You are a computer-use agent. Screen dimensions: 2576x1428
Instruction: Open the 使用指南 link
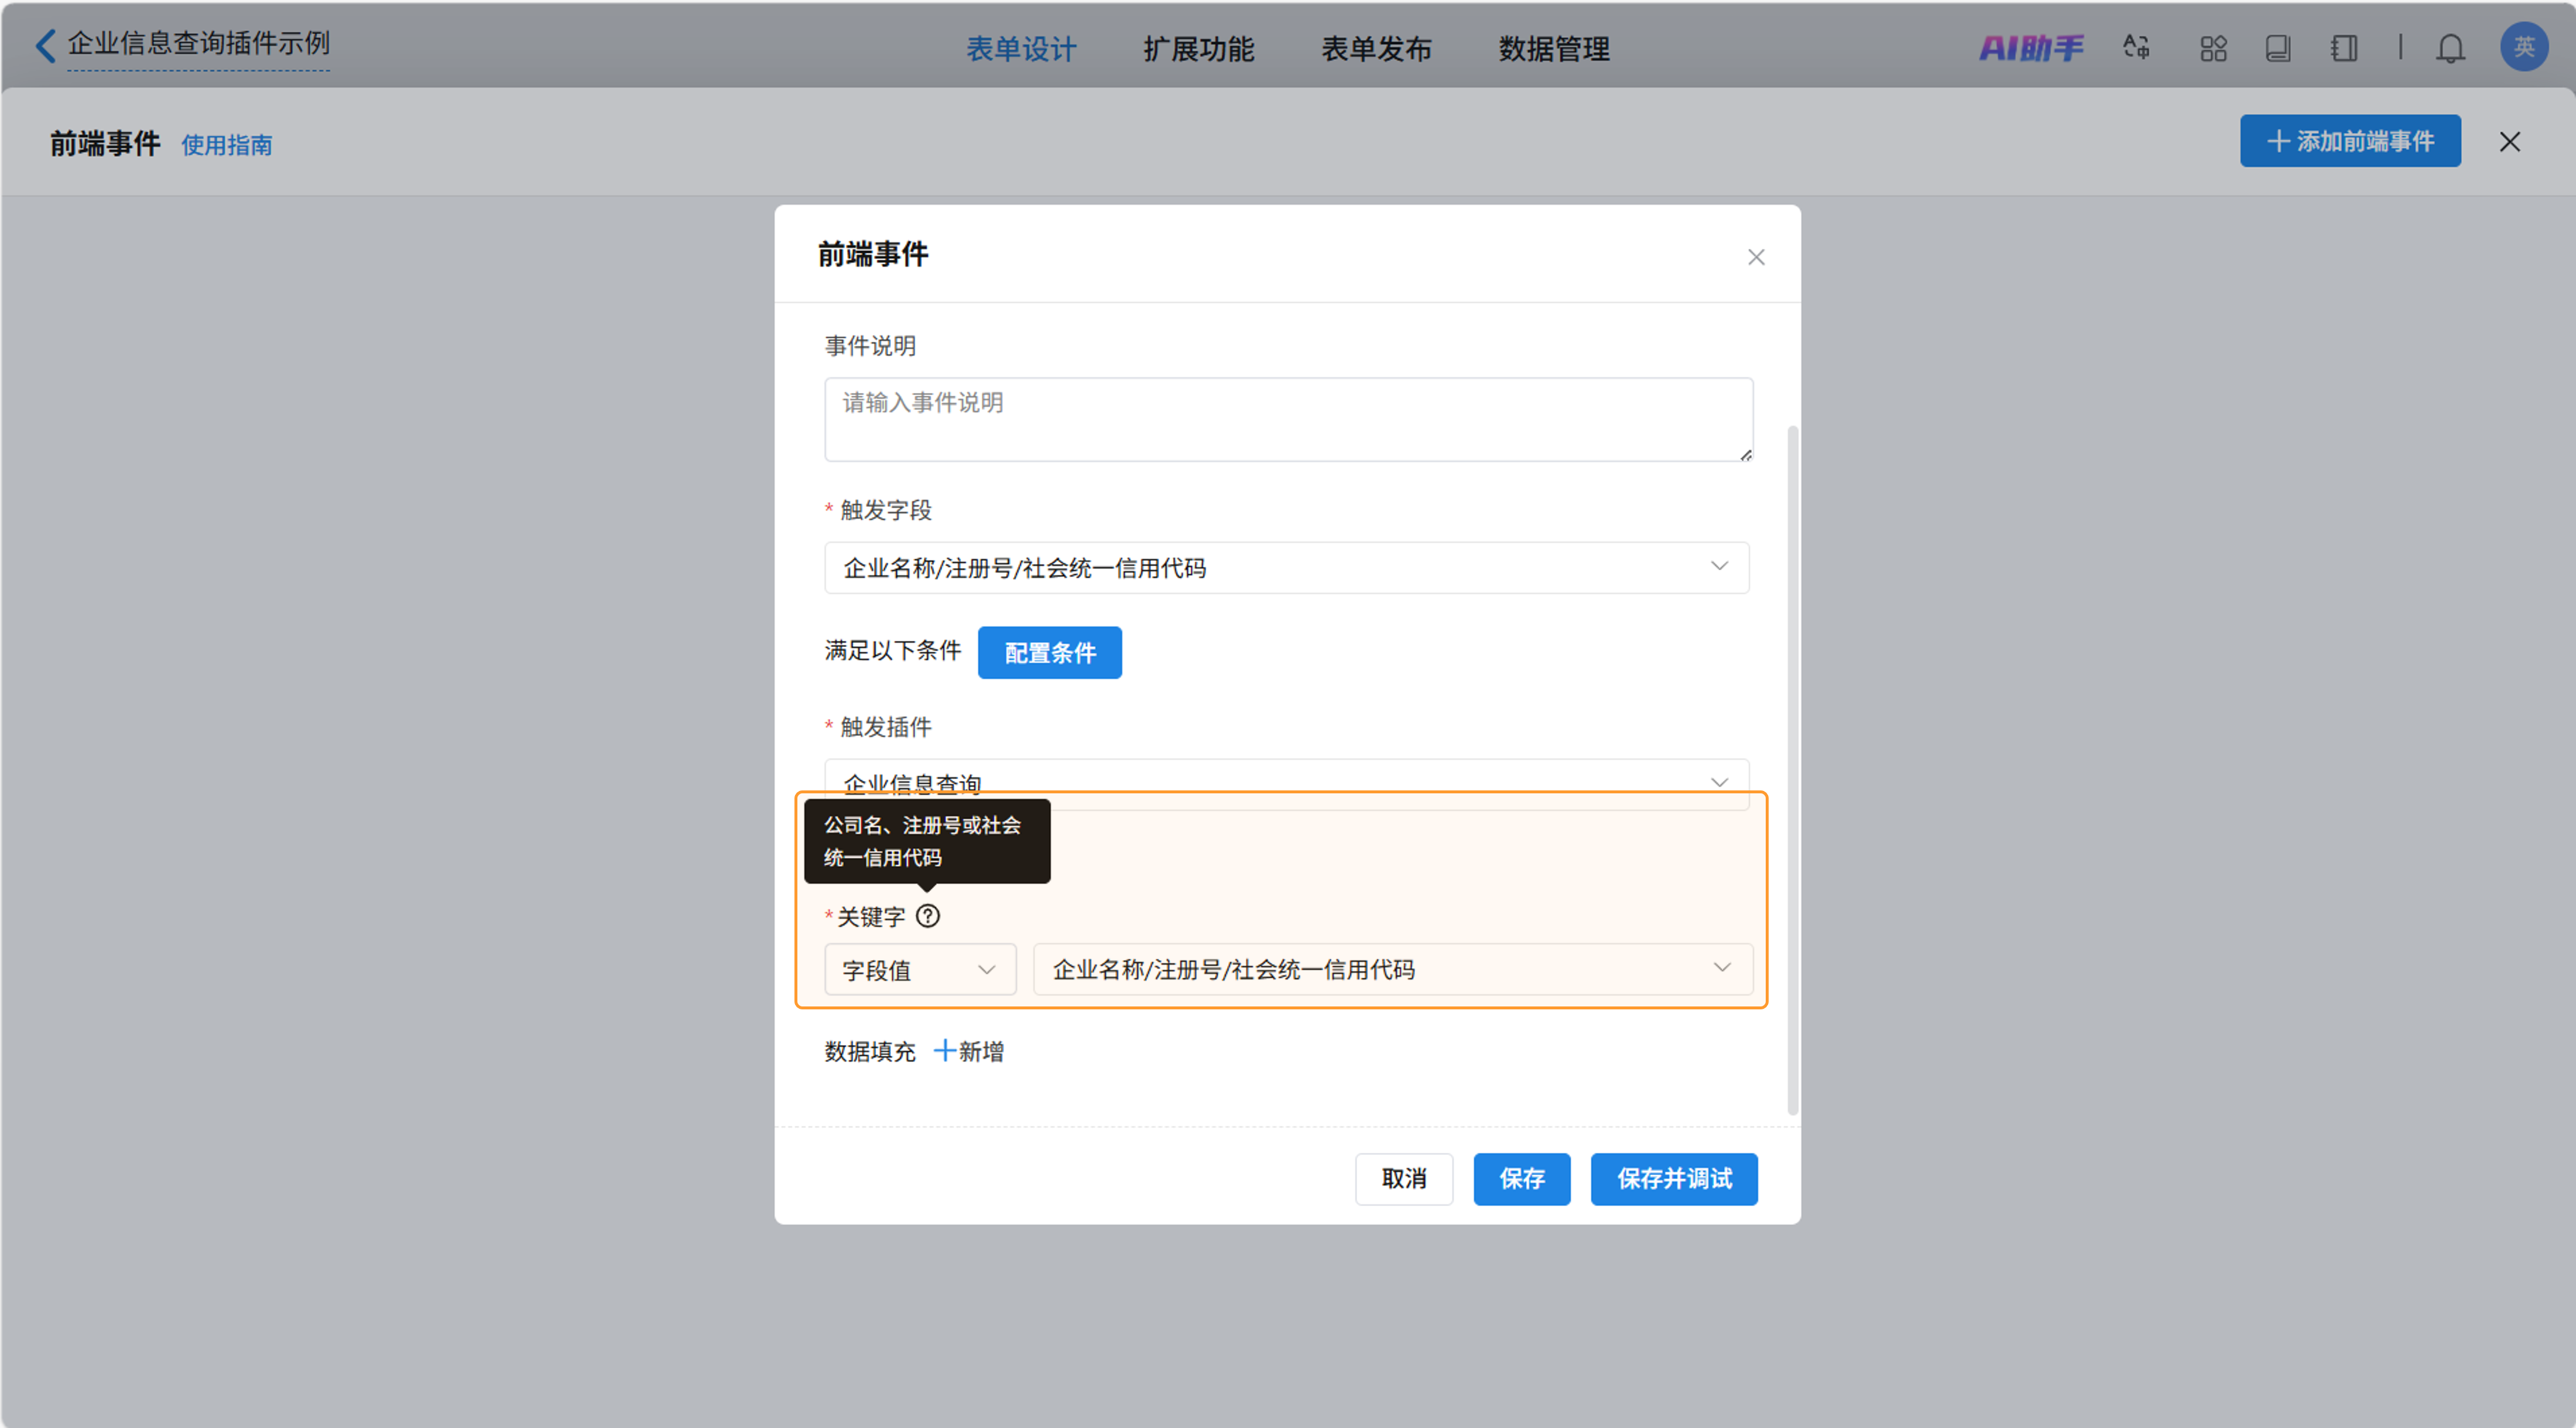227,145
